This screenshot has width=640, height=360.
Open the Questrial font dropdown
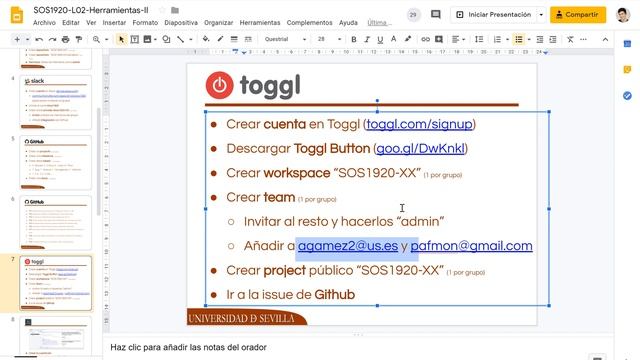tap(284, 40)
